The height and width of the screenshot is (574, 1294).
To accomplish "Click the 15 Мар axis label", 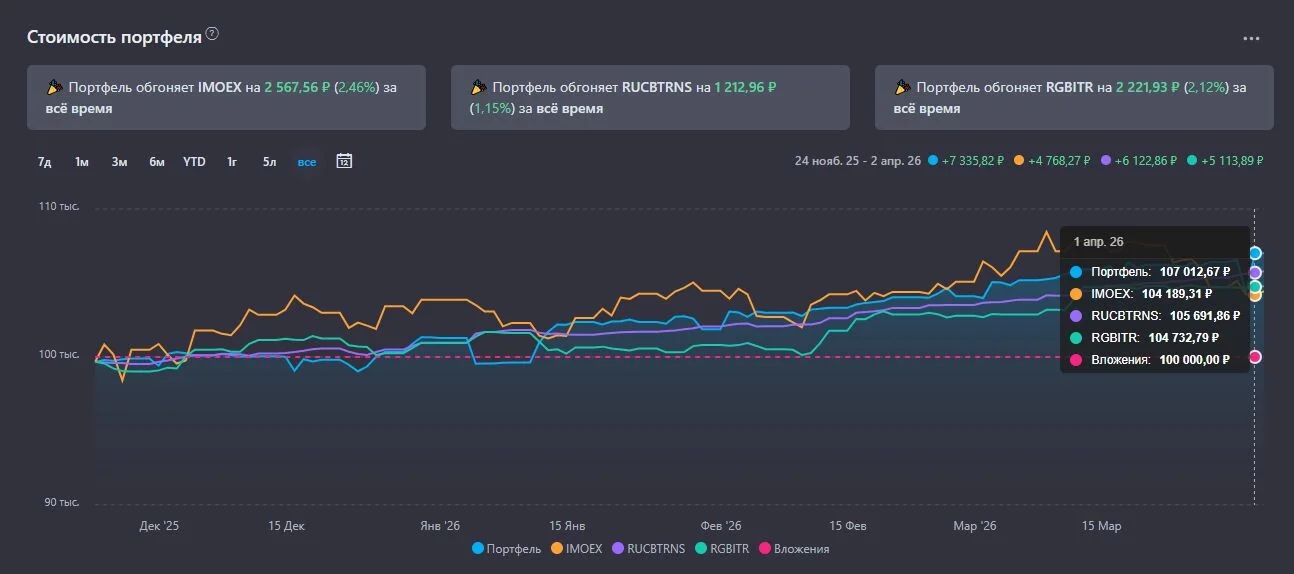I will click(x=1103, y=525).
